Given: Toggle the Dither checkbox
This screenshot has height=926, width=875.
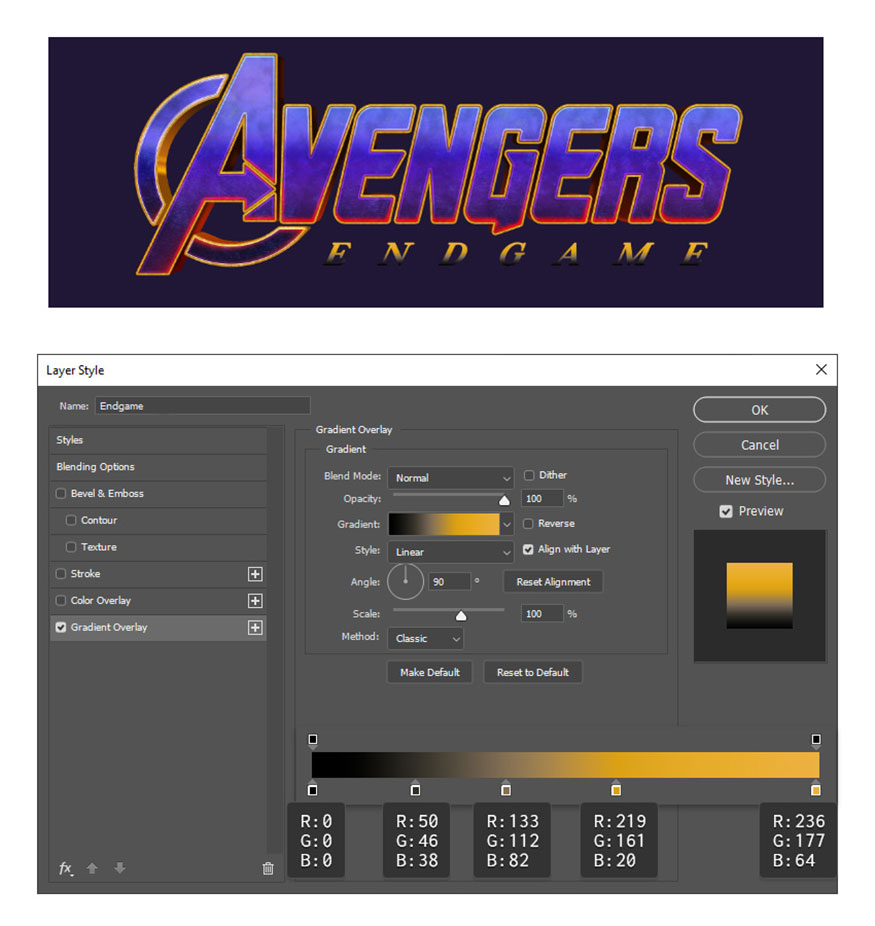Looking at the screenshot, I should click(529, 476).
